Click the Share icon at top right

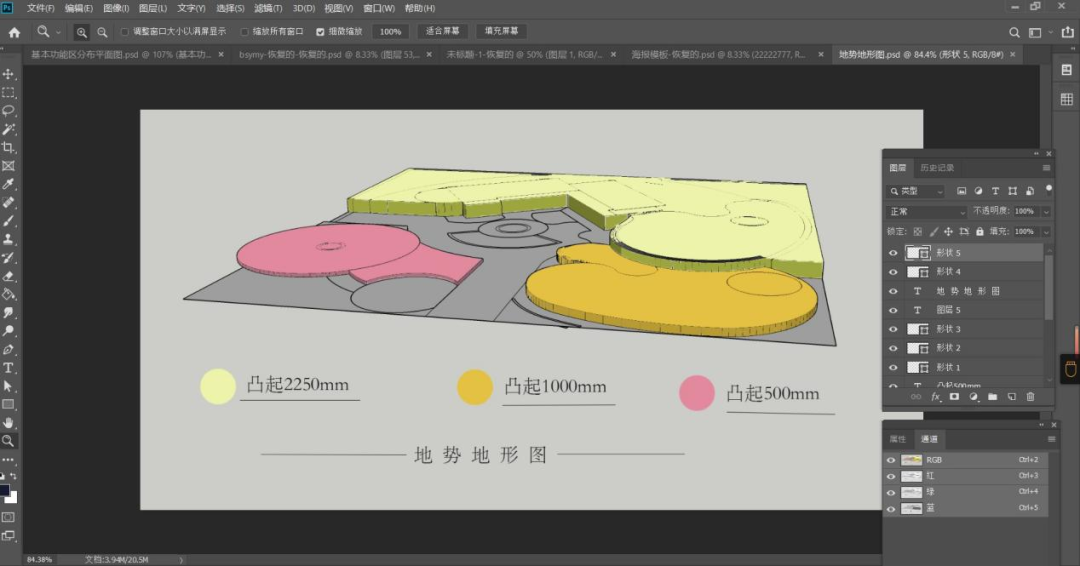pos(1068,32)
